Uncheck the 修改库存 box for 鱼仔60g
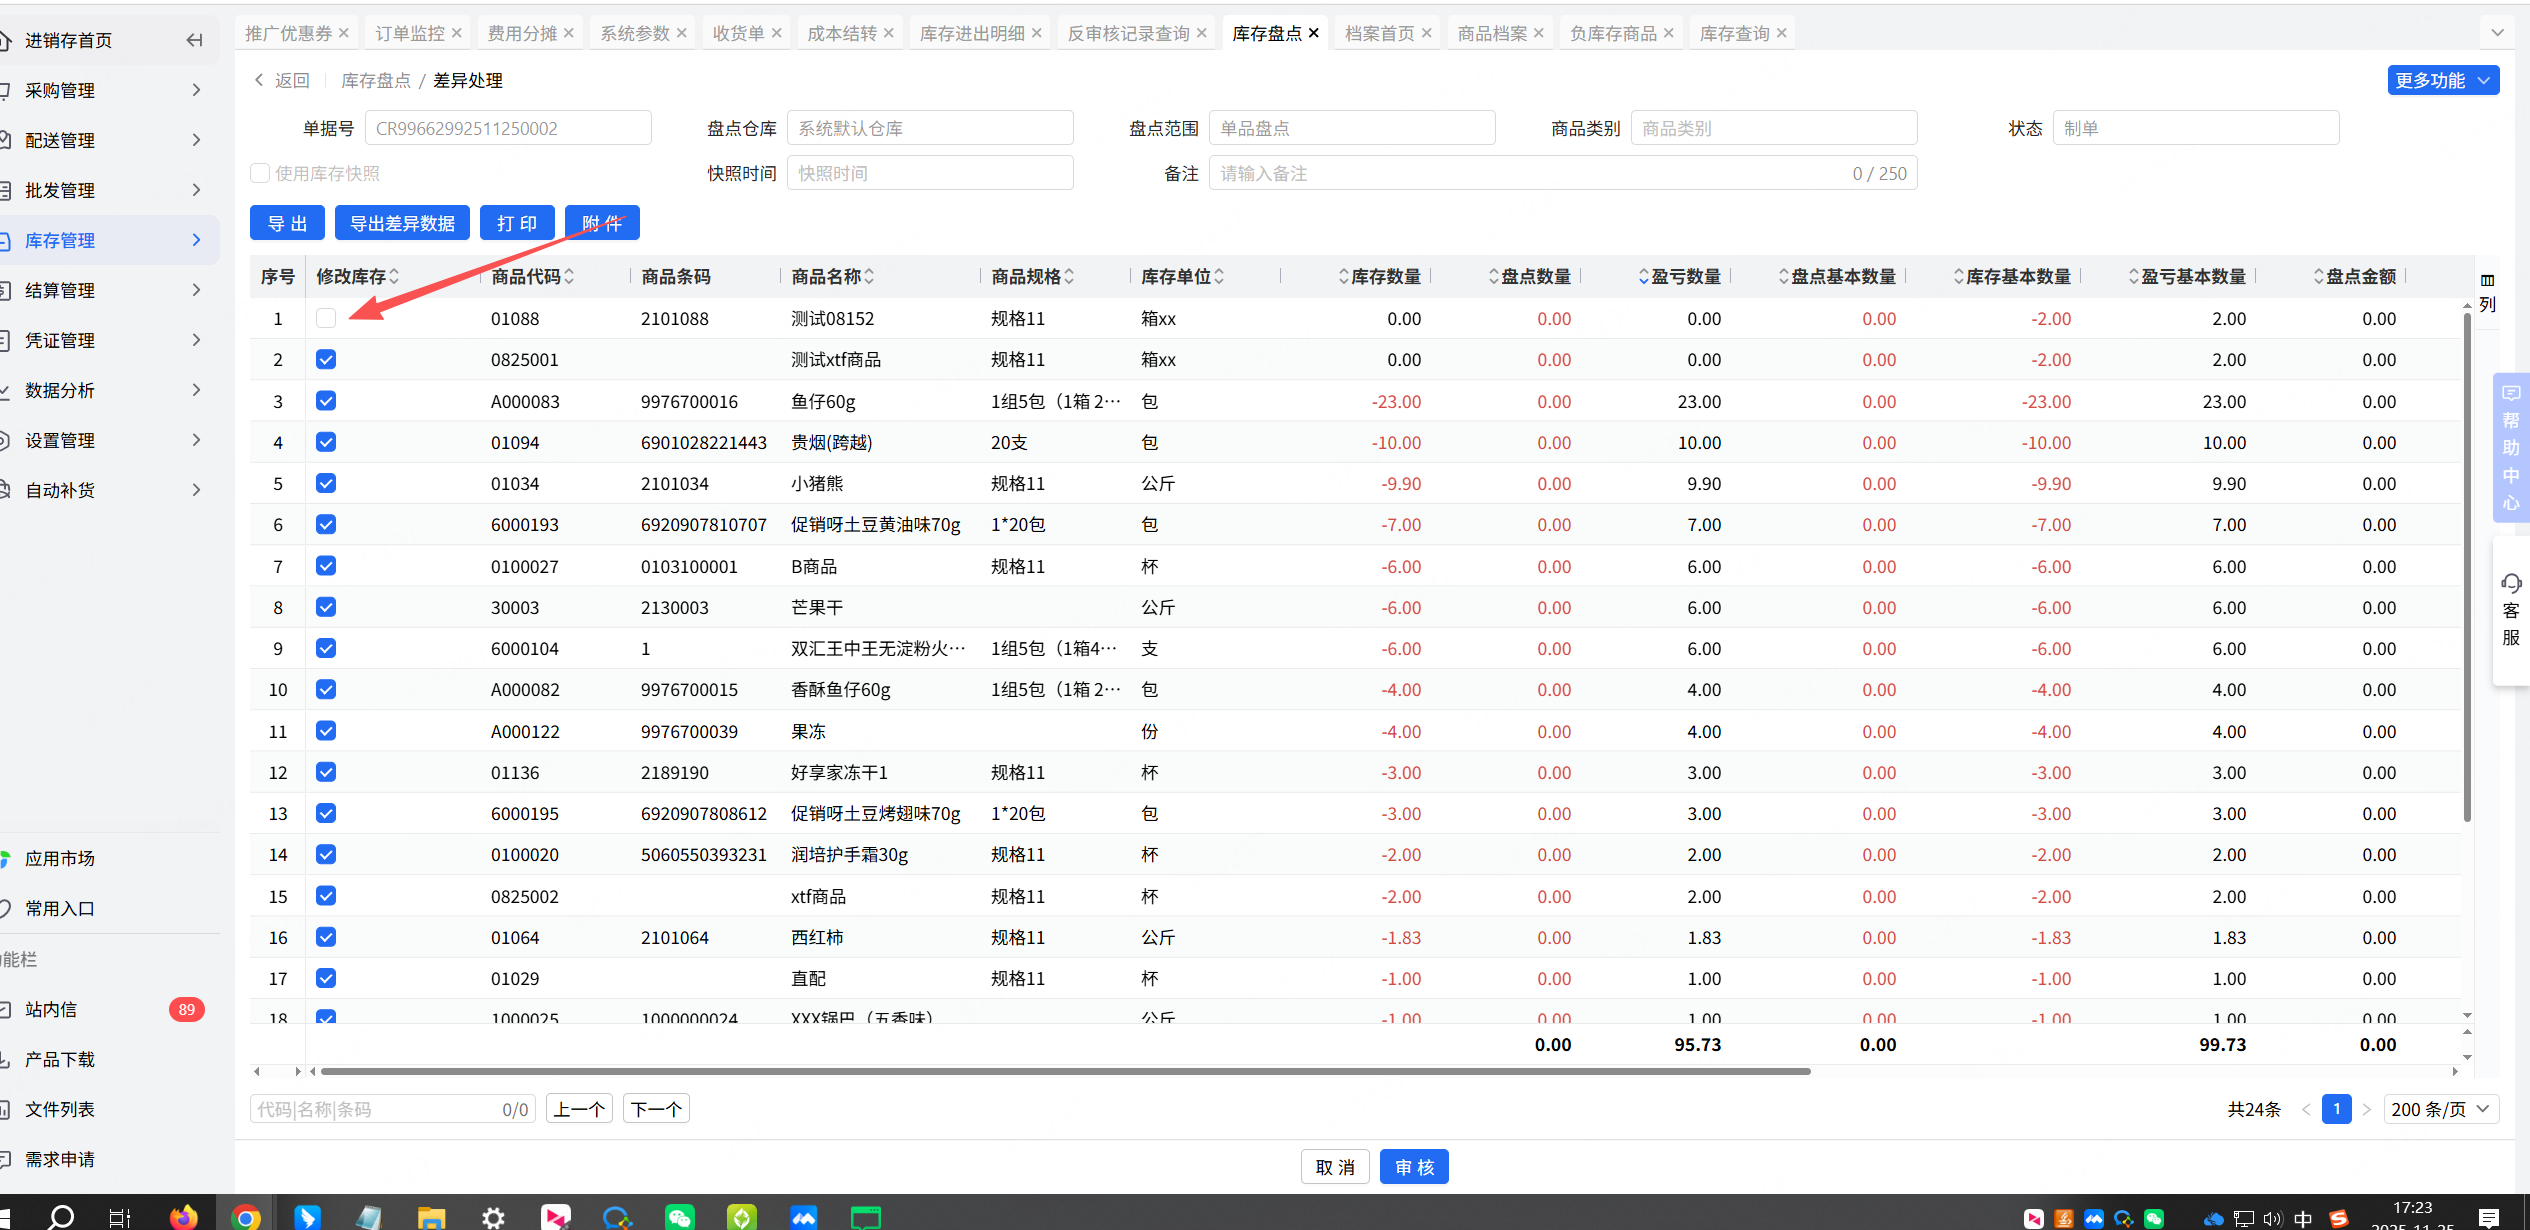 (x=326, y=401)
